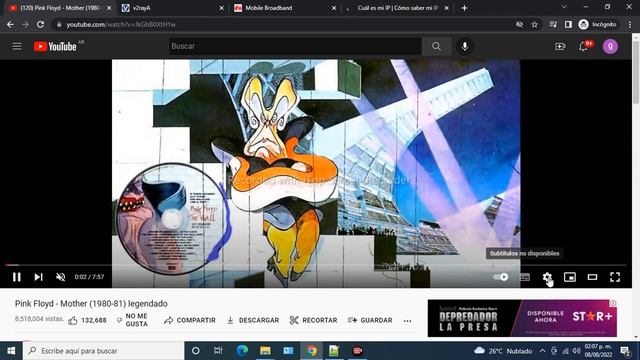640x360 pixels.
Task: Go forward in the browser
Action: pos(25,24)
